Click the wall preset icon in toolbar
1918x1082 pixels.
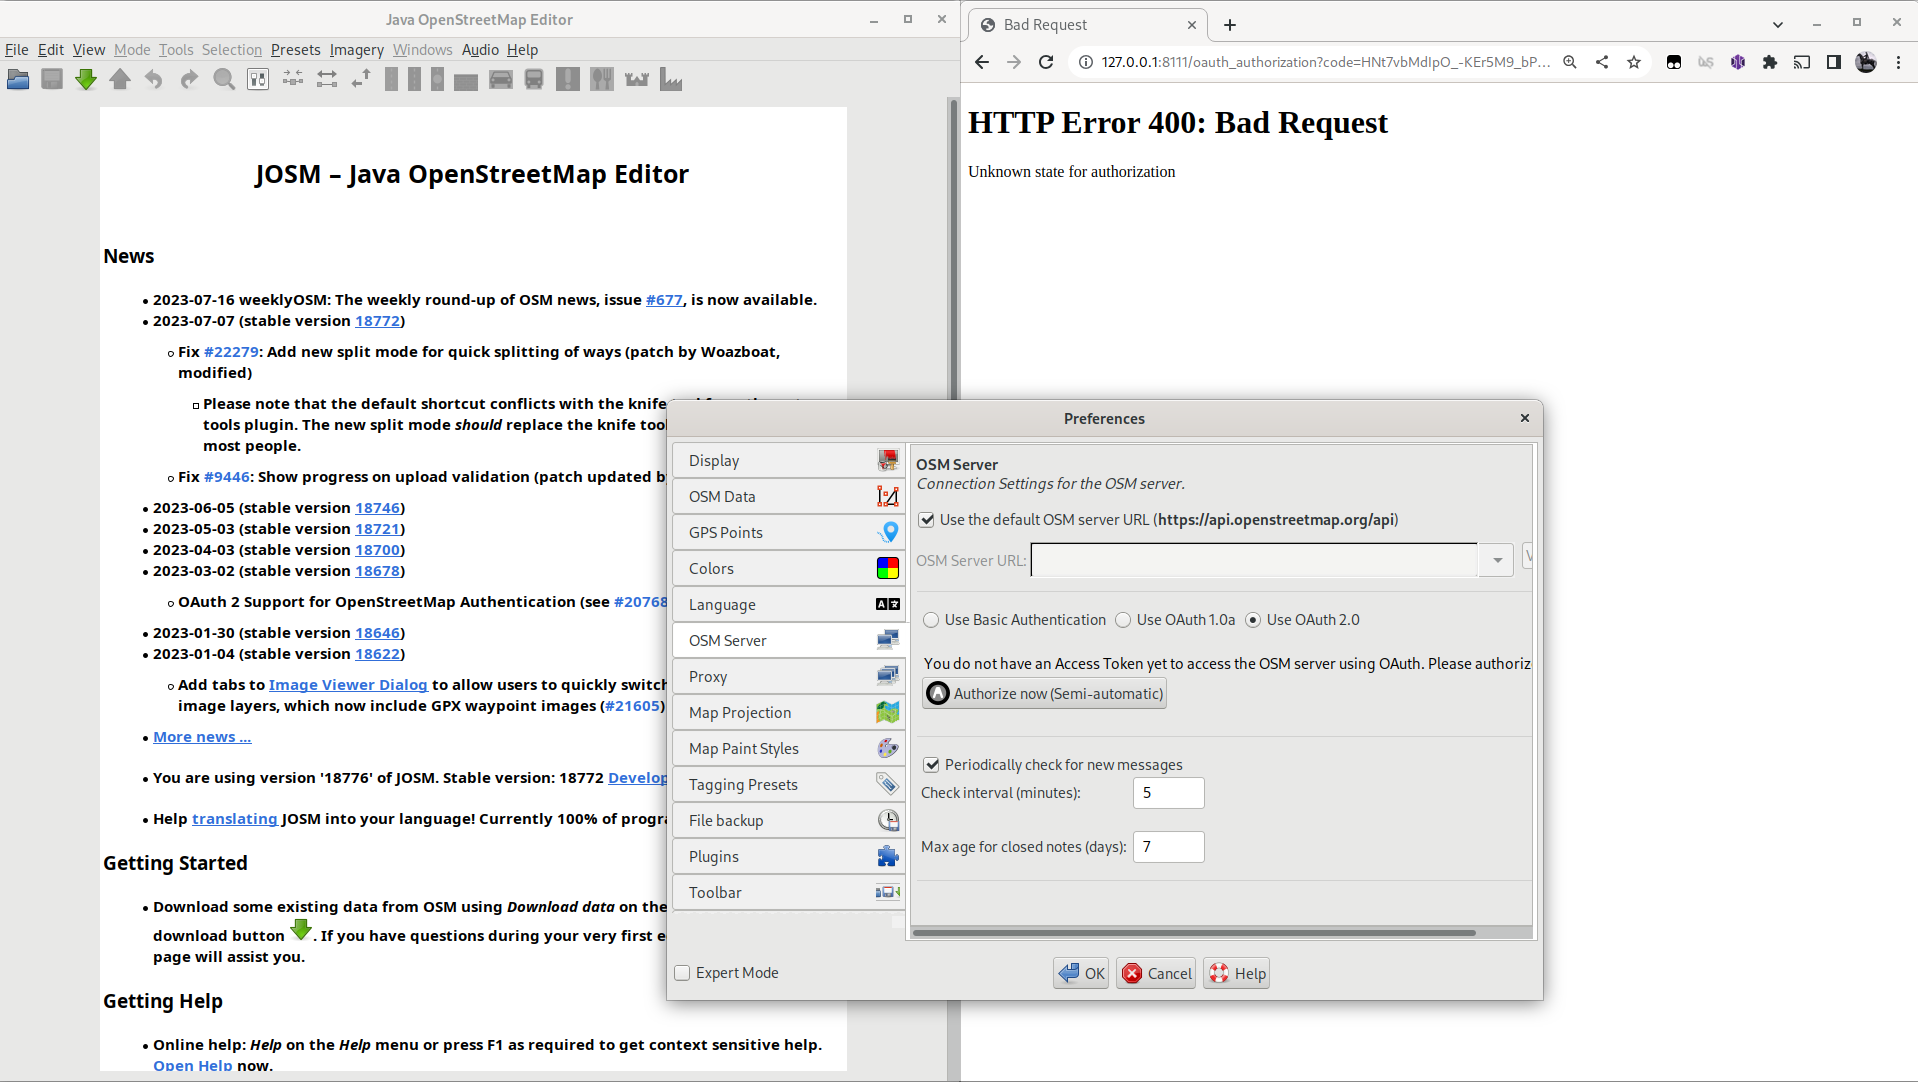(x=466, y=80)
